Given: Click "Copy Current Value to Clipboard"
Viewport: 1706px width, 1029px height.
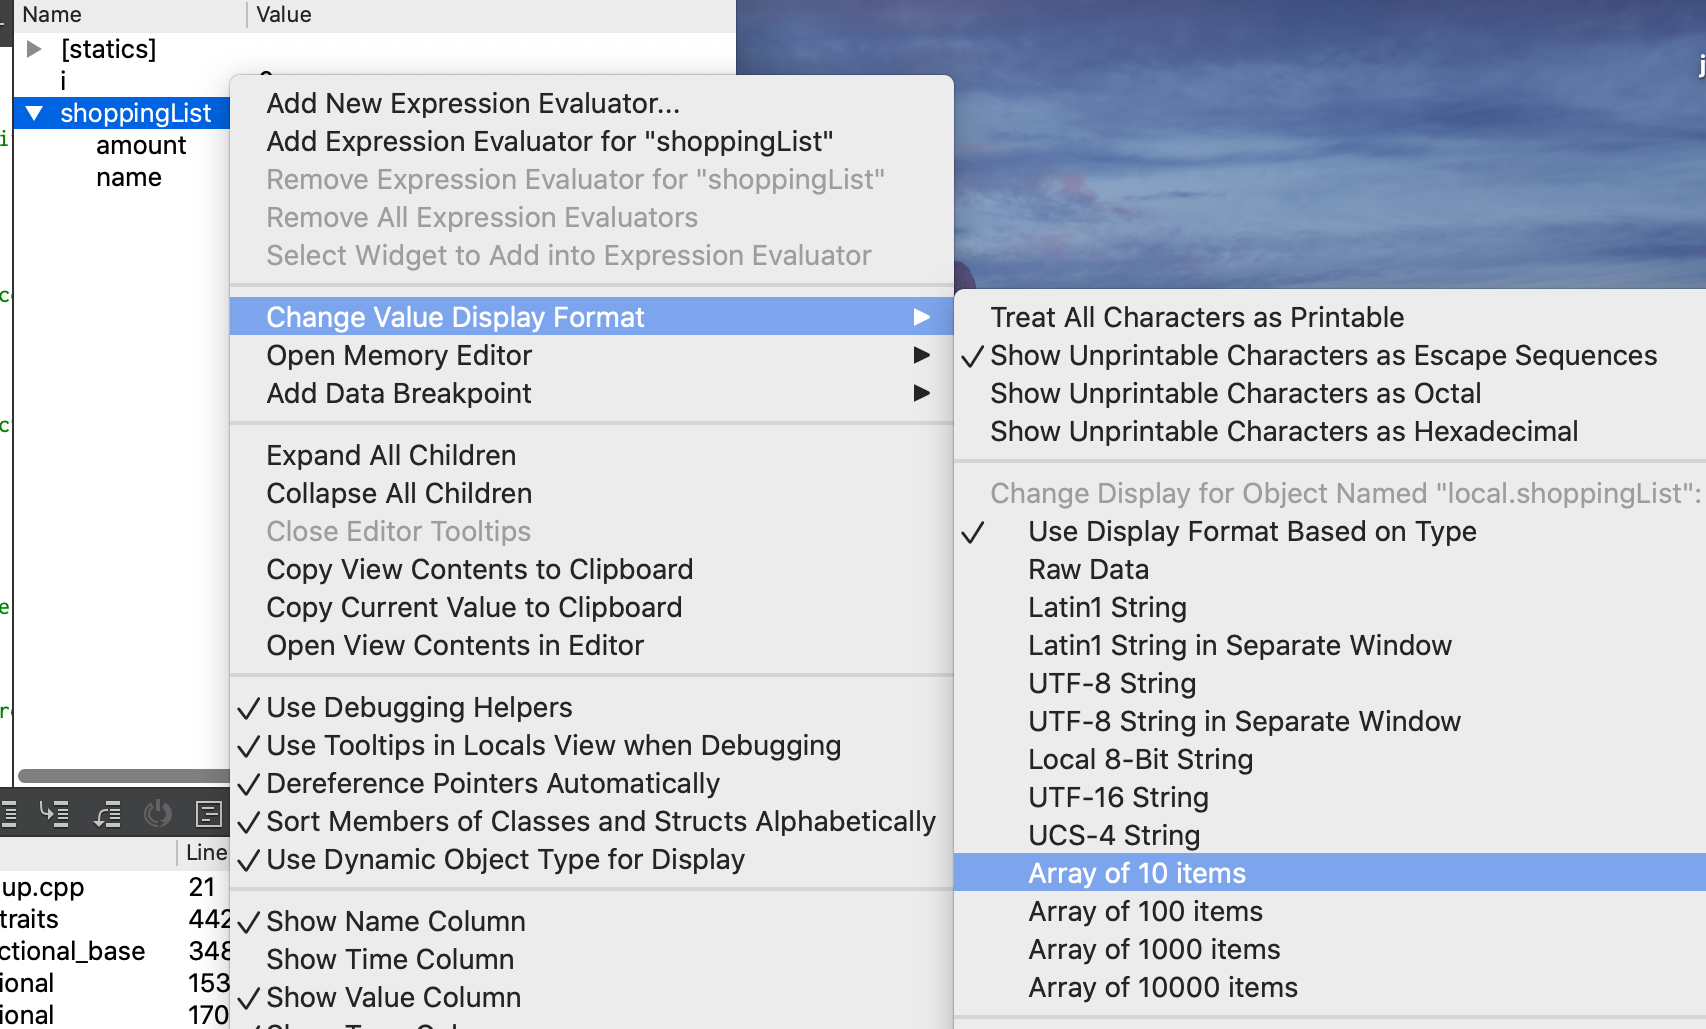Looking at the screenshot, I should [x=474, y=607].
